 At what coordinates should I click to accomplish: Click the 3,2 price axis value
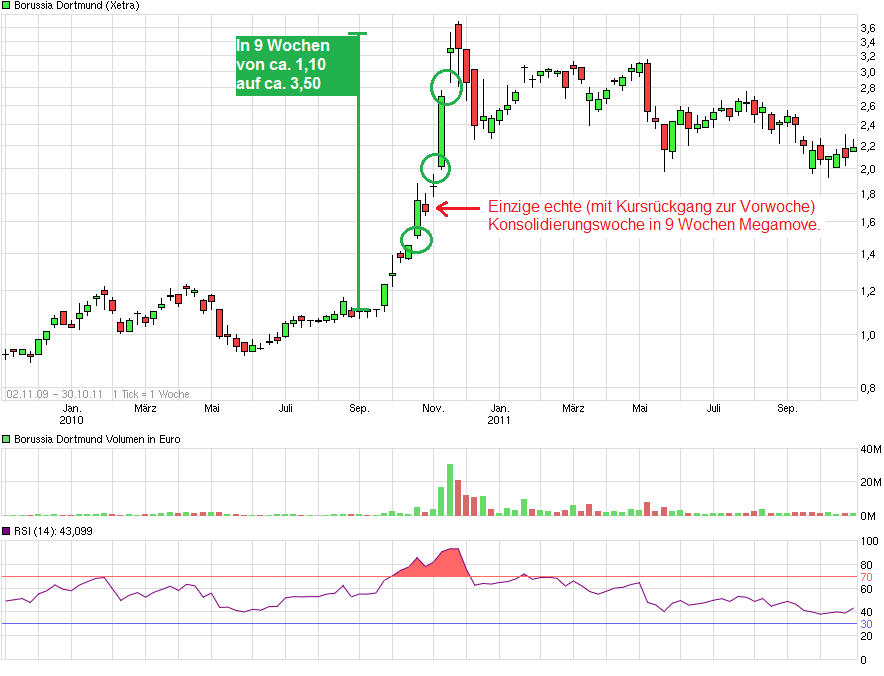(868, 56)
